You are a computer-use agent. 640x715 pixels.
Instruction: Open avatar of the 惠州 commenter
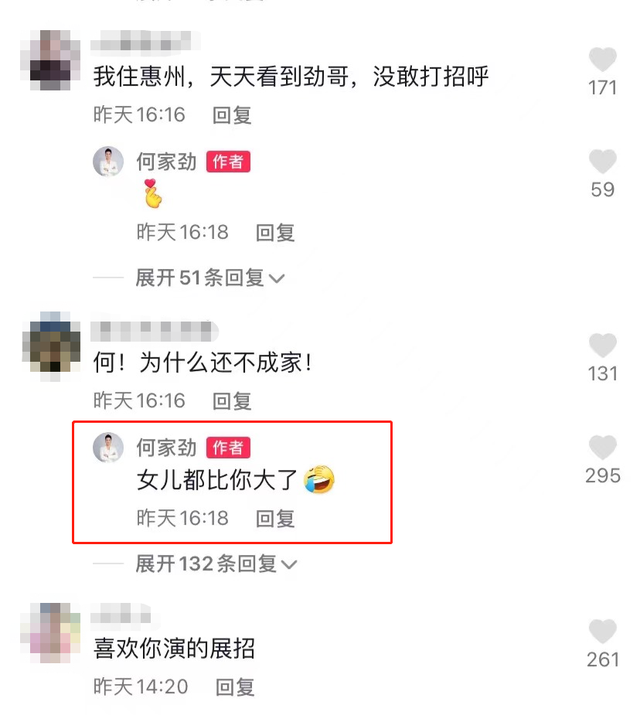coord(51,60)
